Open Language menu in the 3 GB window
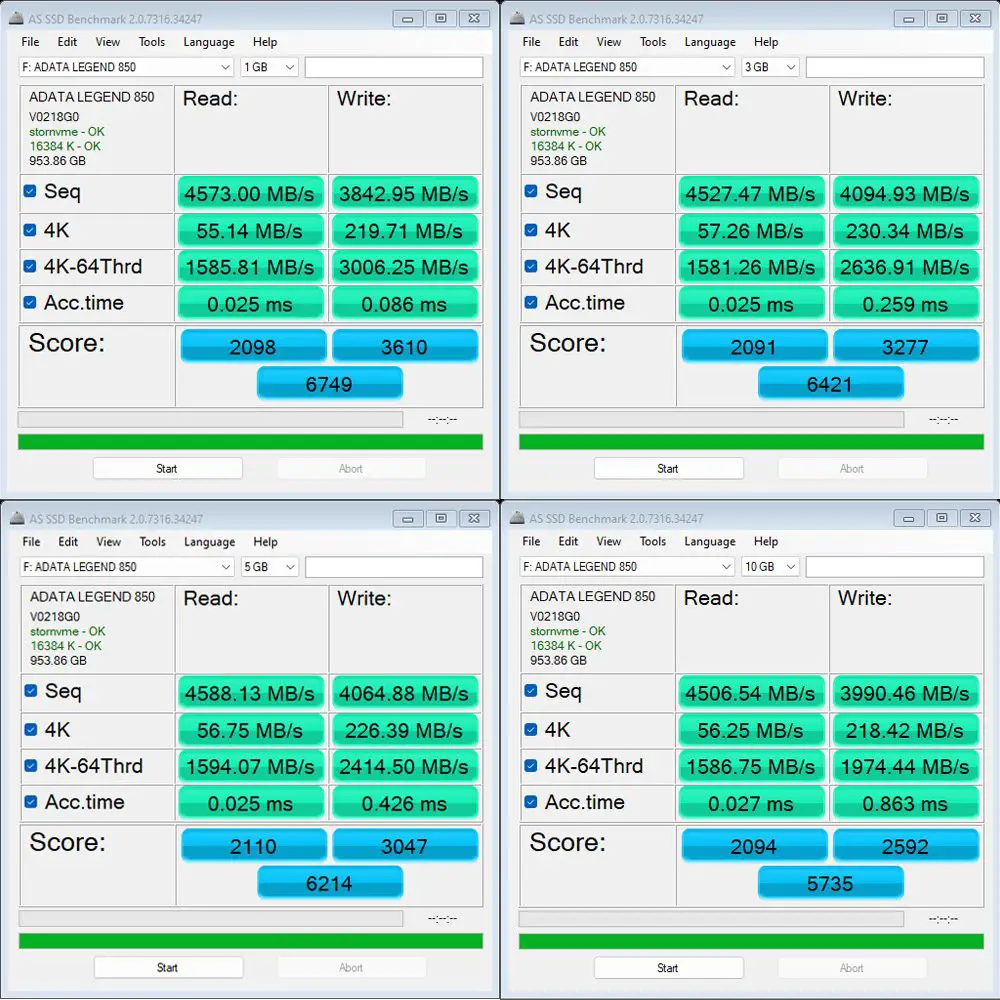This screenshot has width=1000, height=1000. click(710, 41)
